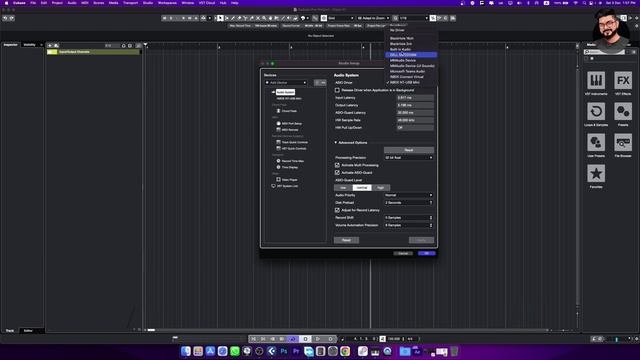Select the Draw pencil tool in toolbar

coord(233,18)
